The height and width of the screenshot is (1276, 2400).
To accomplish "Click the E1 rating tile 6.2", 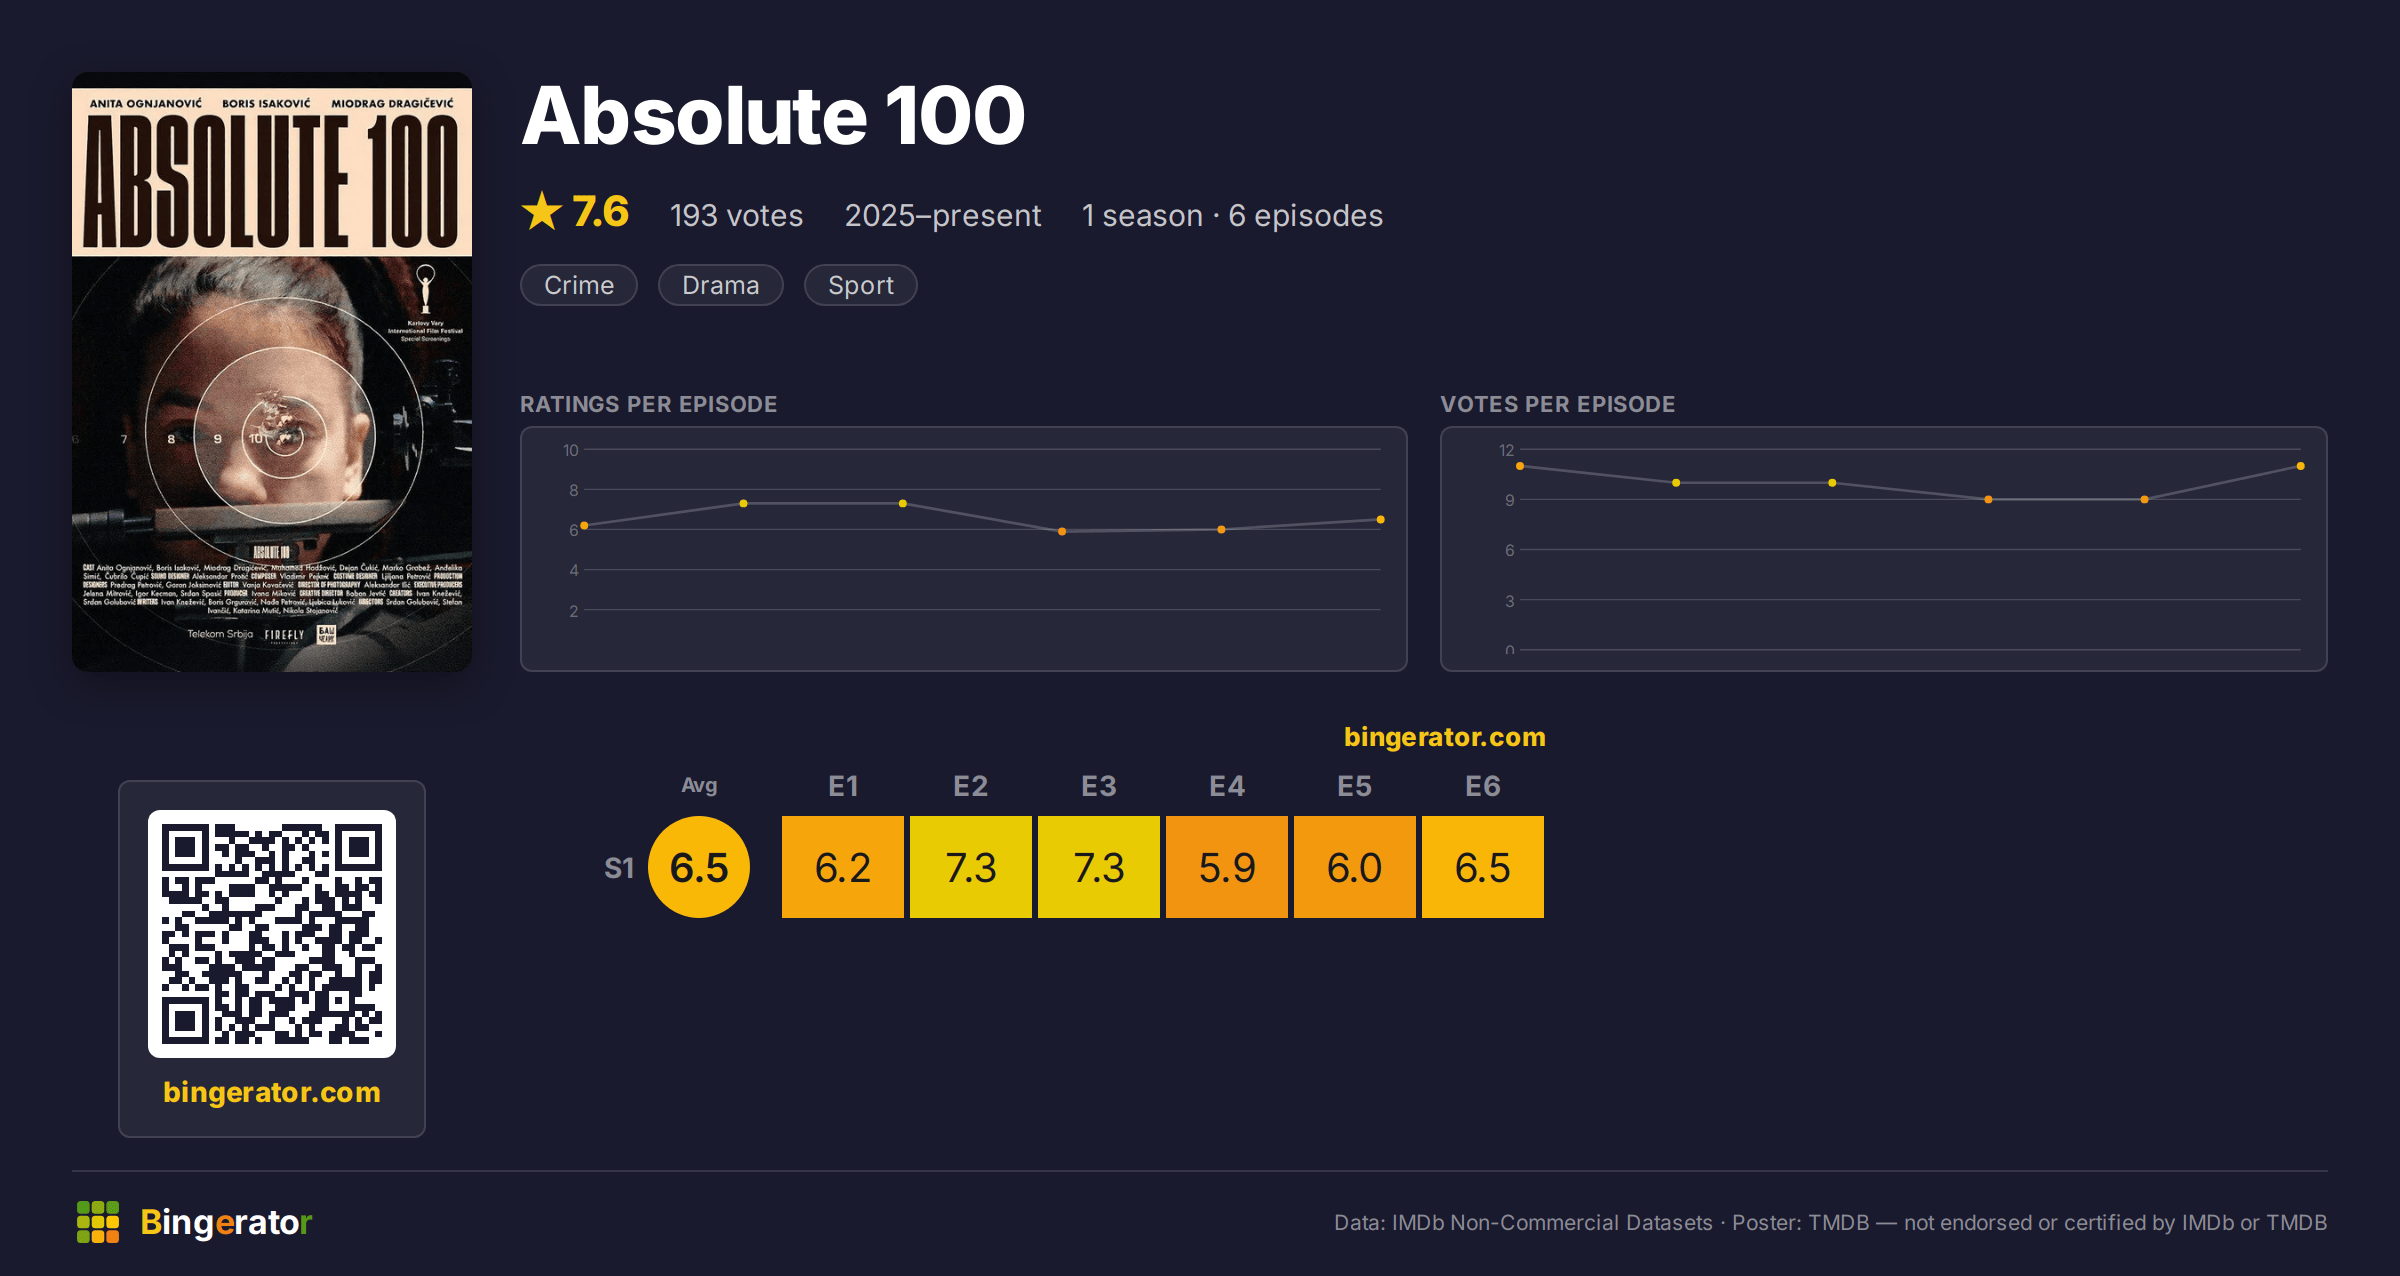I will (843, 867).
